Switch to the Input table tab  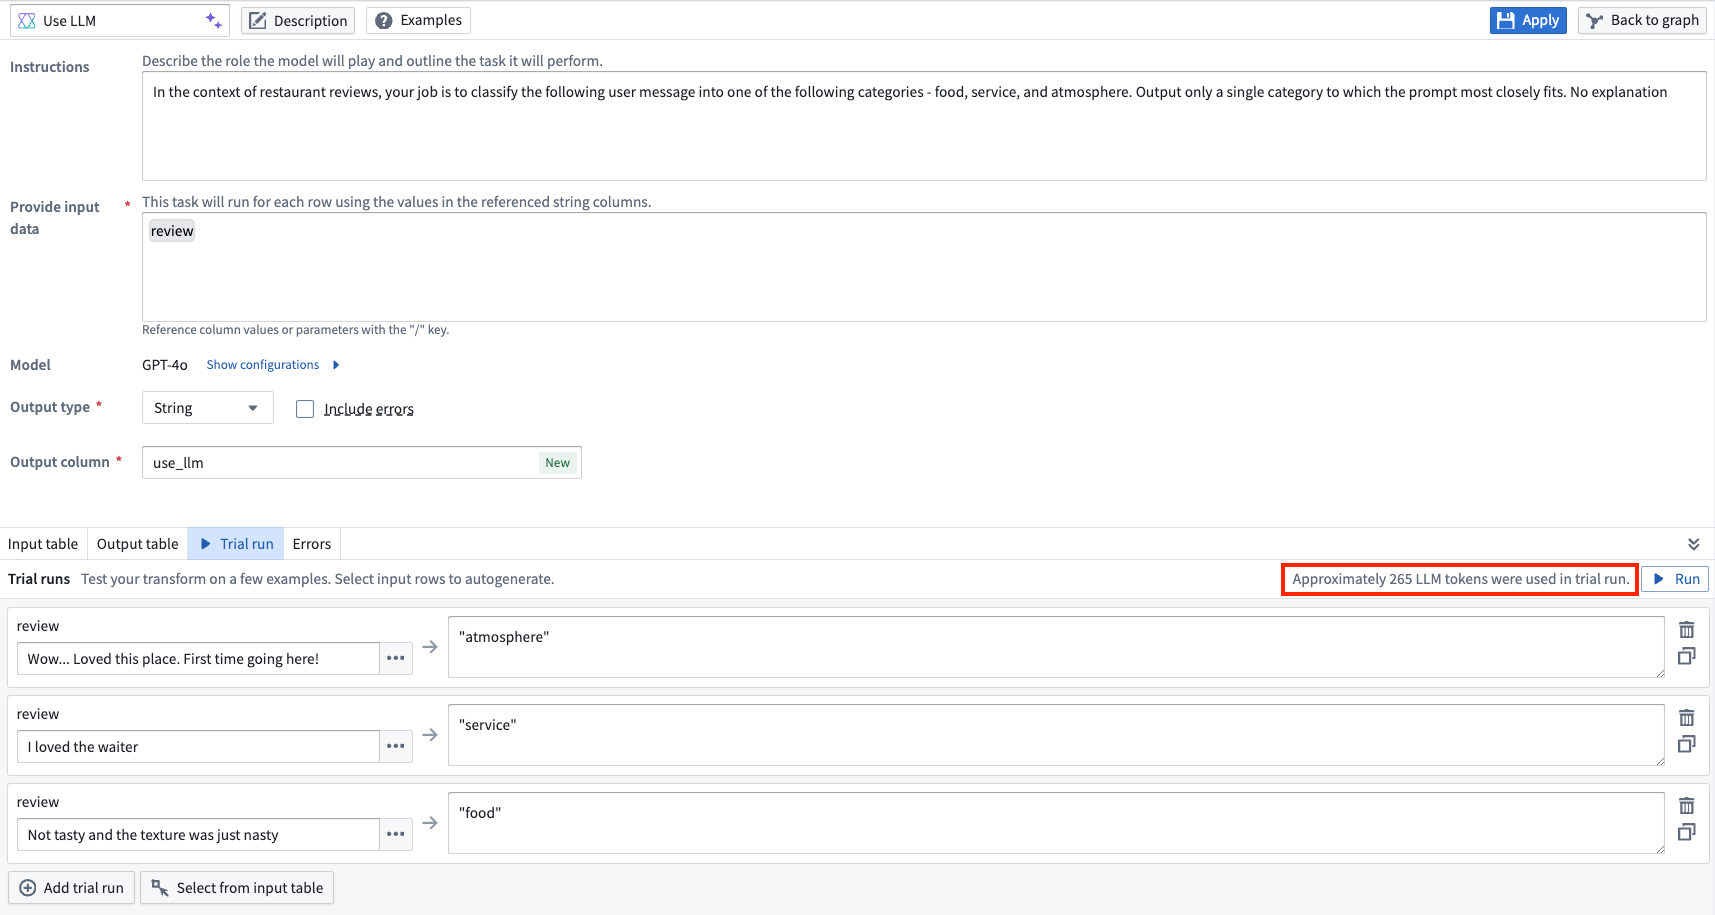pyautogui.click(x=43, y=544)
